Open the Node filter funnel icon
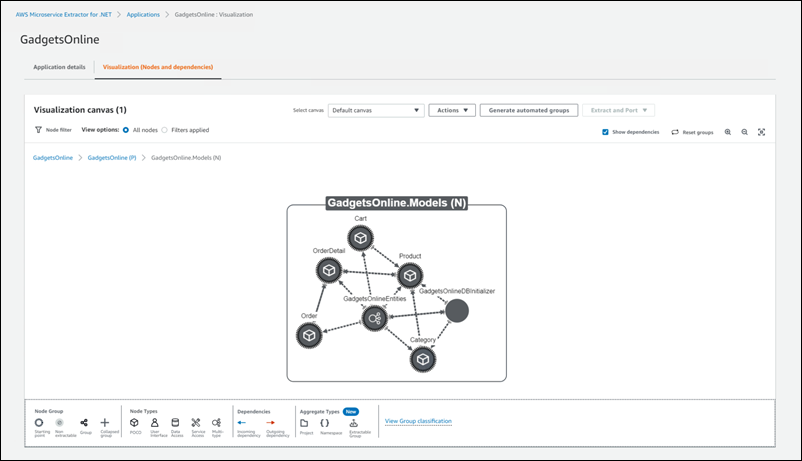Screen dimensions: 802x461 38,130
